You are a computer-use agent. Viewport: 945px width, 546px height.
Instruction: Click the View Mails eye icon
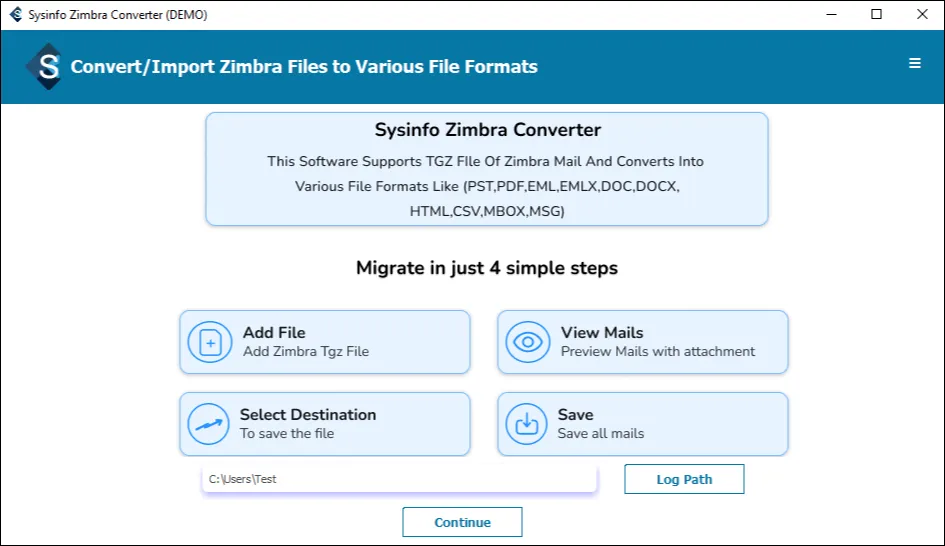525,342
